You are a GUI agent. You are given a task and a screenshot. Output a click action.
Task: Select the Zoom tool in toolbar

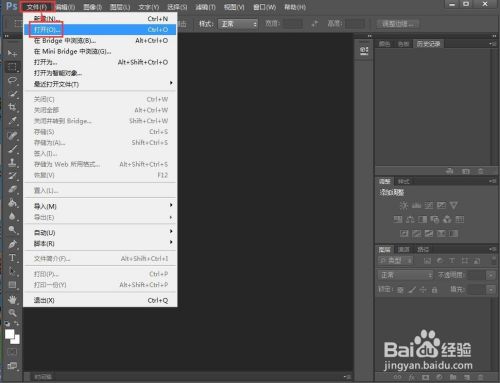12,313
